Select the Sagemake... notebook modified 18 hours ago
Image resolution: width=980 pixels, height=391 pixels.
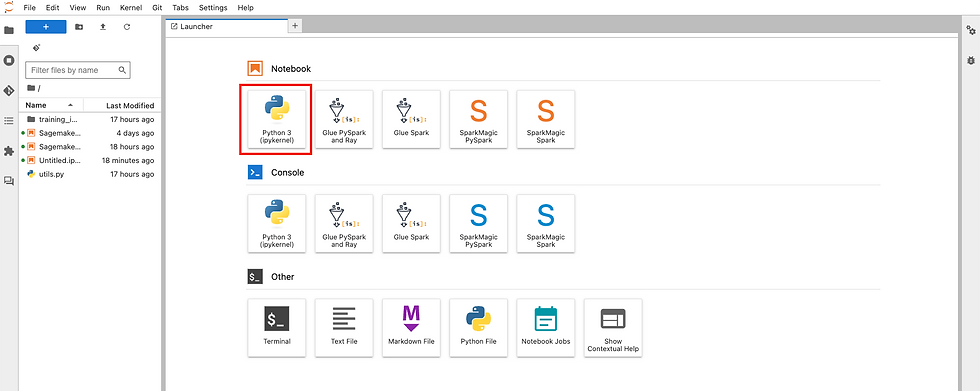click(x=90, y=147)
